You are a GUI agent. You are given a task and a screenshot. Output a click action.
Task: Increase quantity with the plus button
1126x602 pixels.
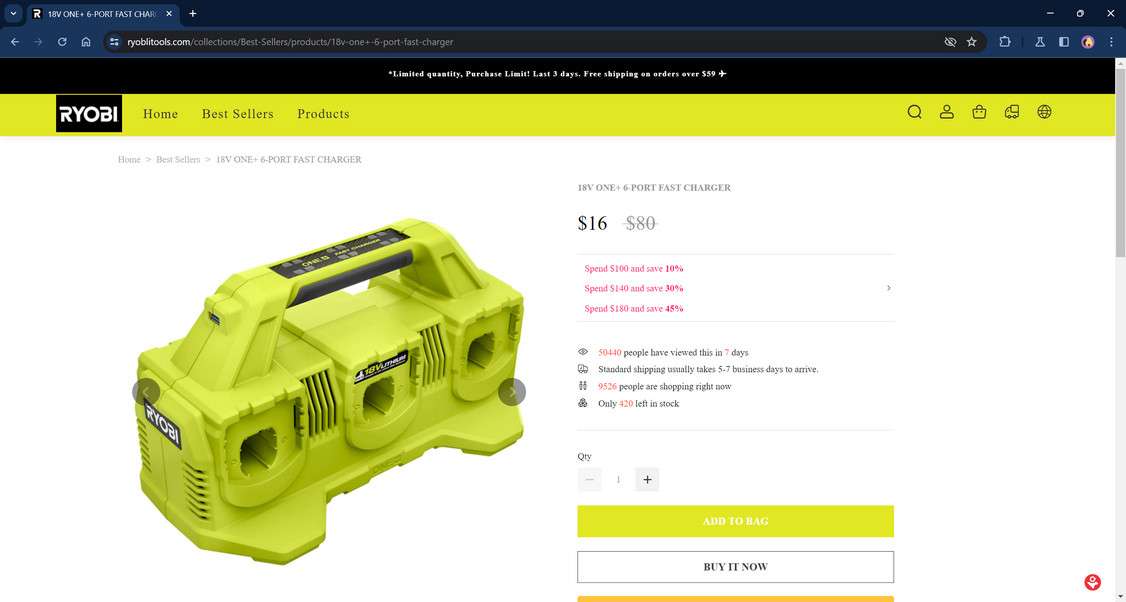(647, 479)
